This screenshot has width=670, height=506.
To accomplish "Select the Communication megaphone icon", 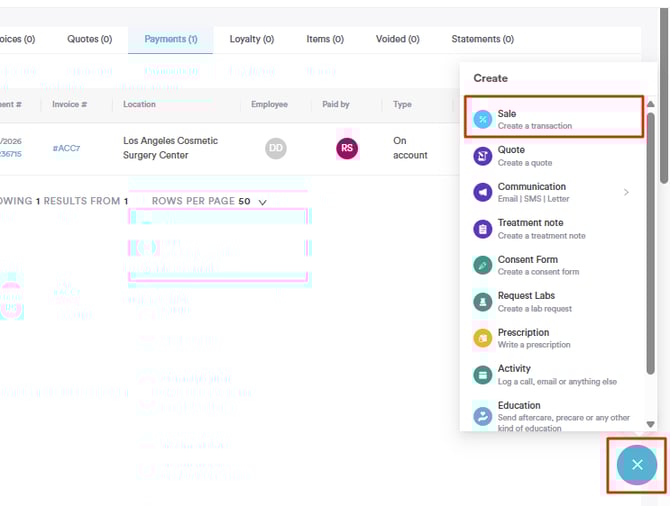I will [483, 192].
